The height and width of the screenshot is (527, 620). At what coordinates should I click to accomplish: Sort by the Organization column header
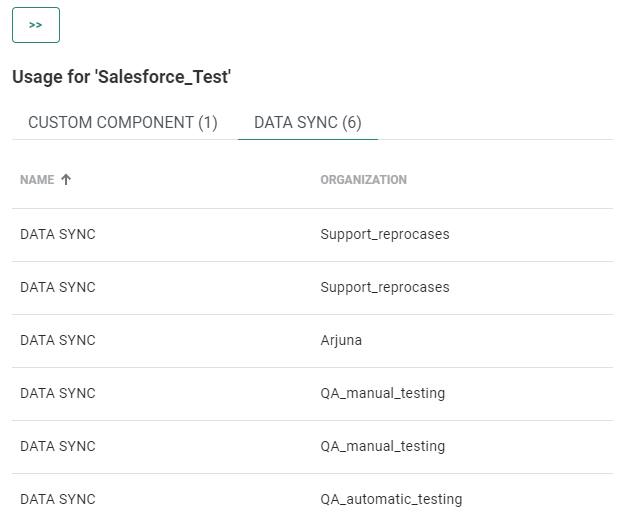(363, 180)
